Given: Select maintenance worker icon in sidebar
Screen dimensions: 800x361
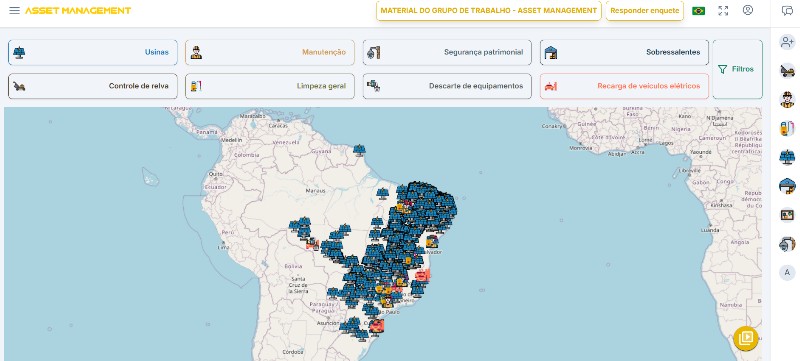Looking at the screenshot, I should click(x=787, y=99).
